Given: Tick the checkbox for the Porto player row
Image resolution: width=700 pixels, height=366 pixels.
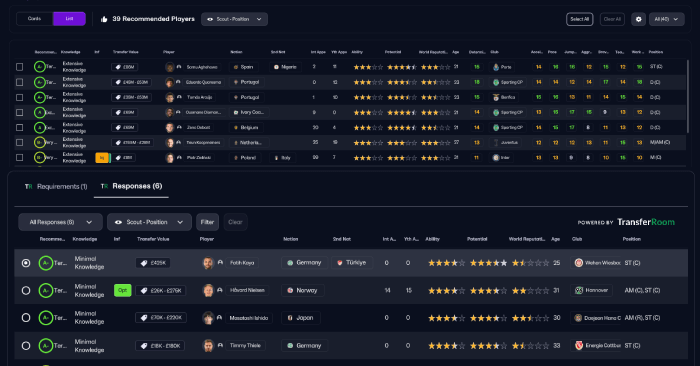Looking at the screenshot, I should [20, 67].
